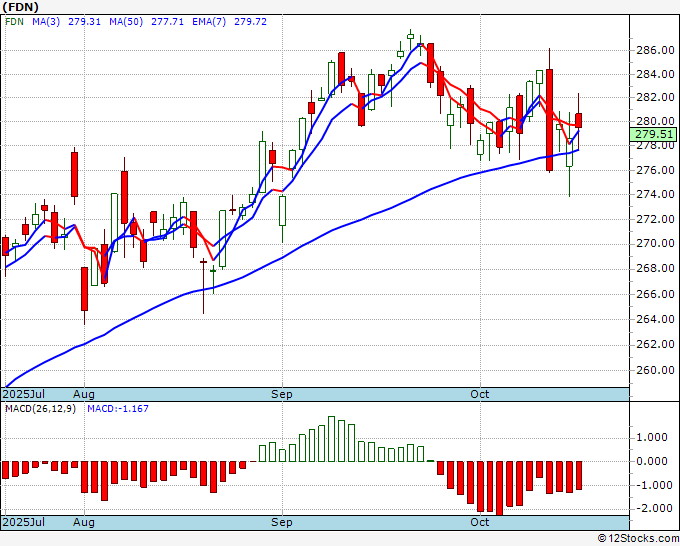
Task: Click Oct on the MACD date axis
Action: coord(480,522)
